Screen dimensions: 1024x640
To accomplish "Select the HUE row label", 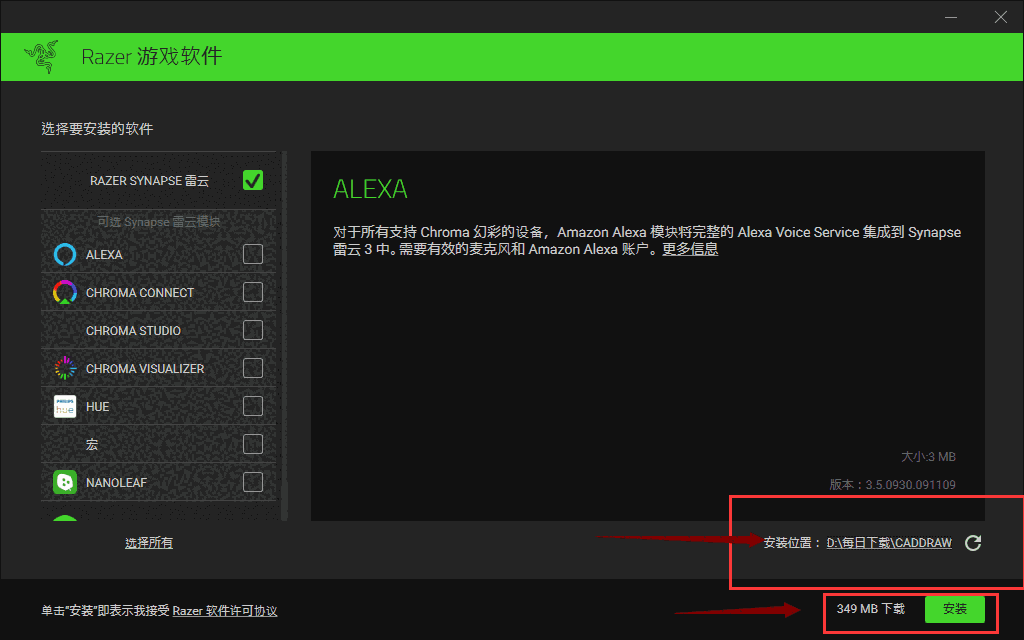I will point(97,407).
